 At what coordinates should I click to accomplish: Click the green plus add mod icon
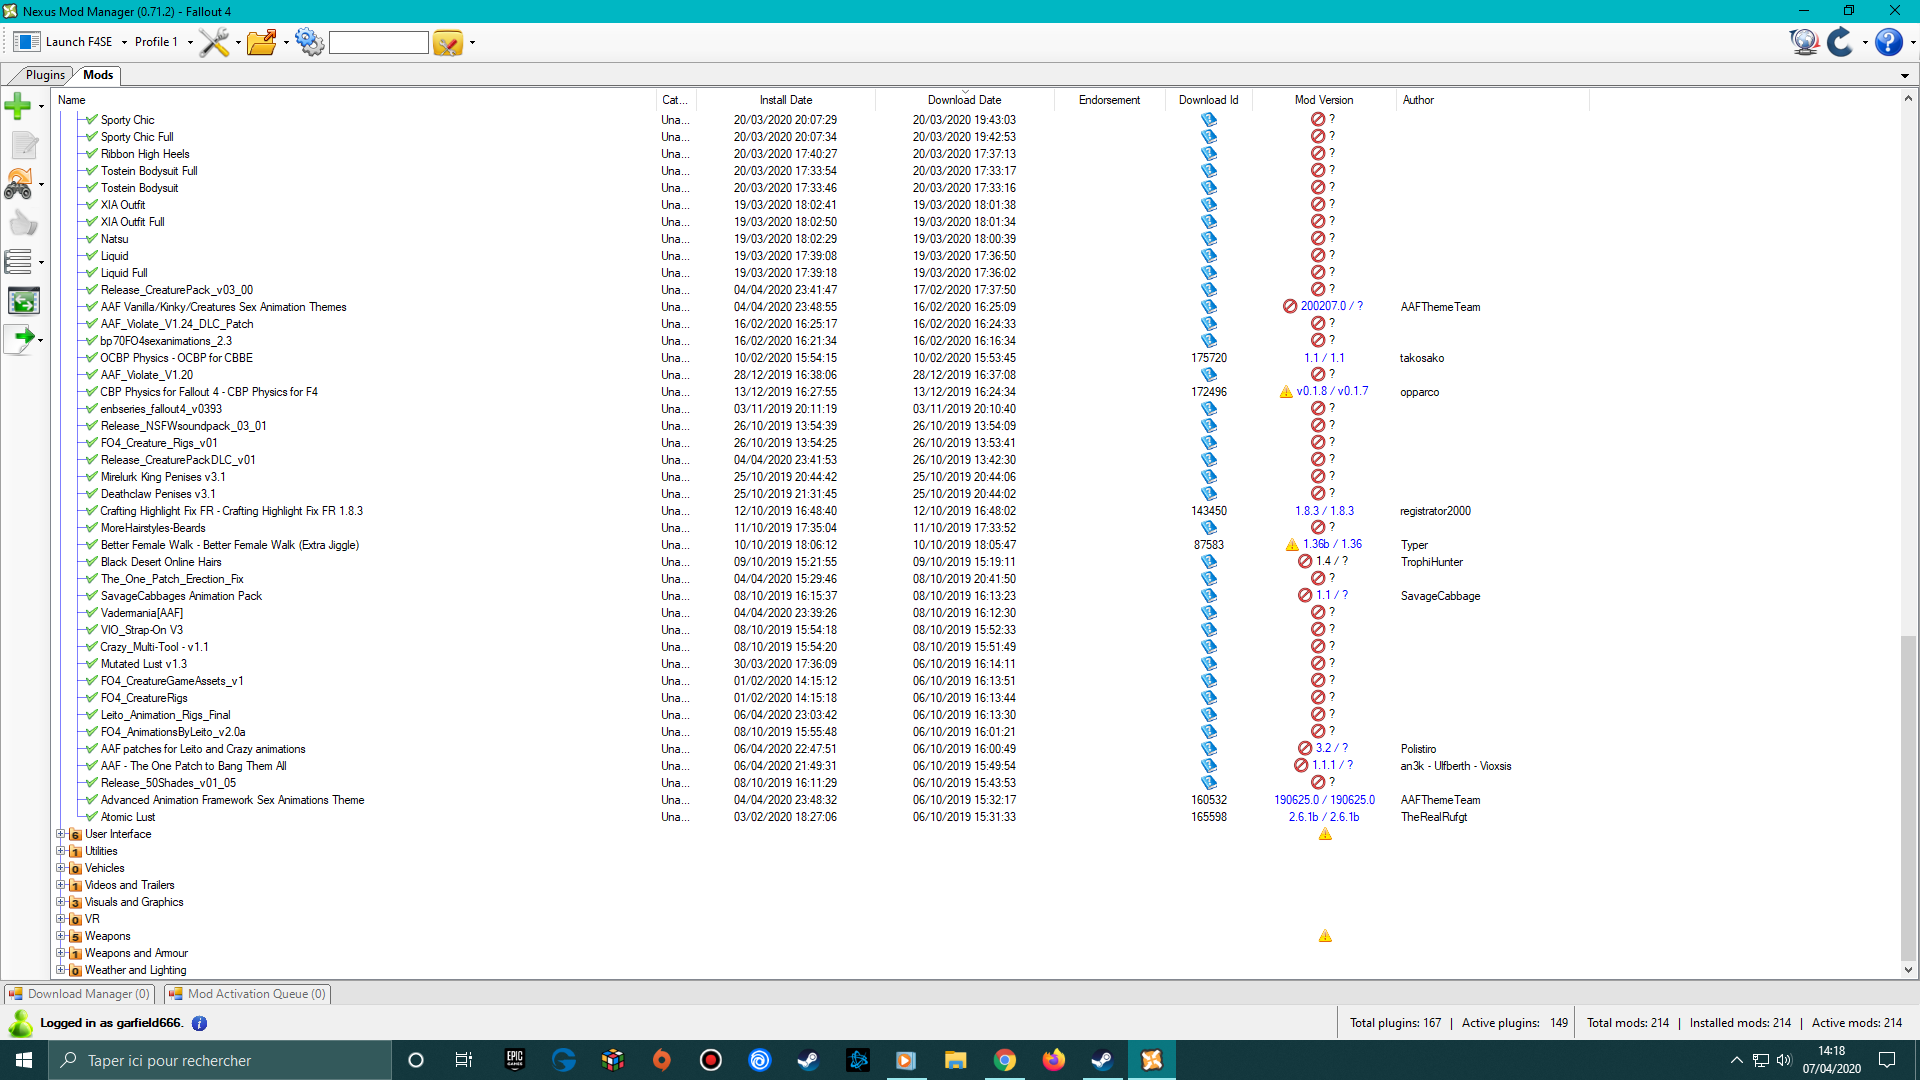coord(18,106)
